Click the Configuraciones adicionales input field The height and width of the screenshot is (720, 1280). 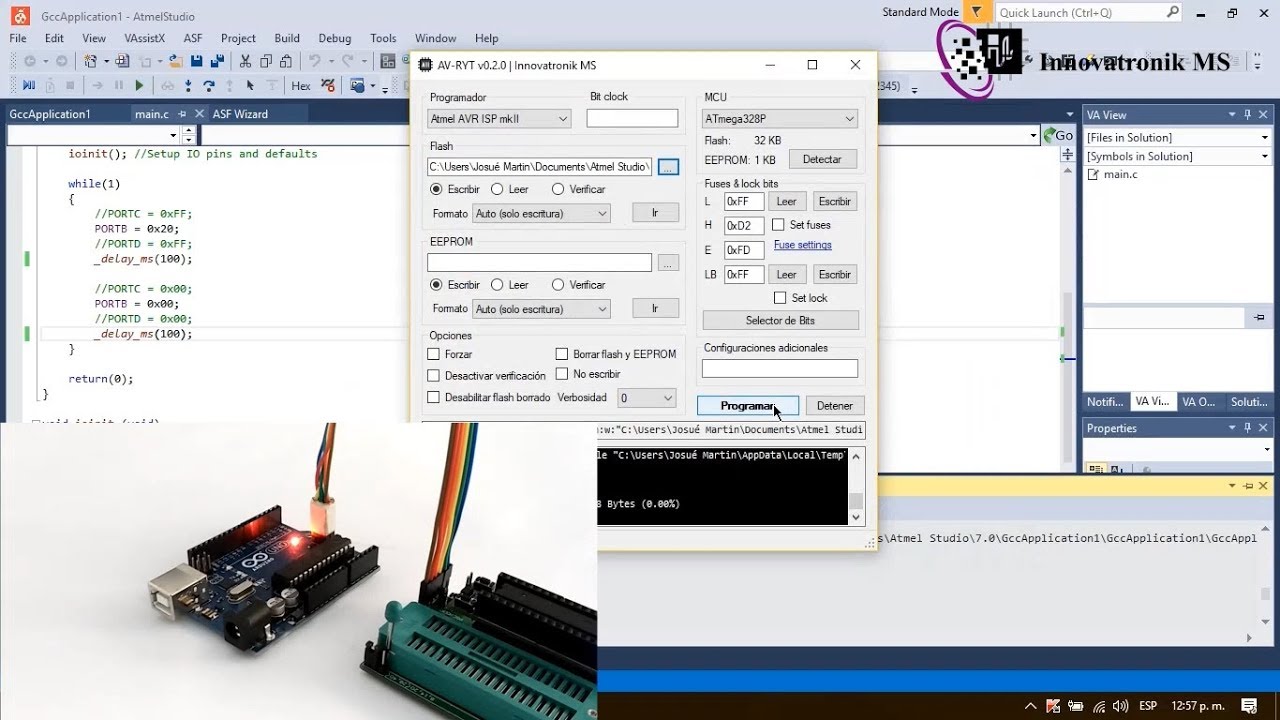click(780, 369)
